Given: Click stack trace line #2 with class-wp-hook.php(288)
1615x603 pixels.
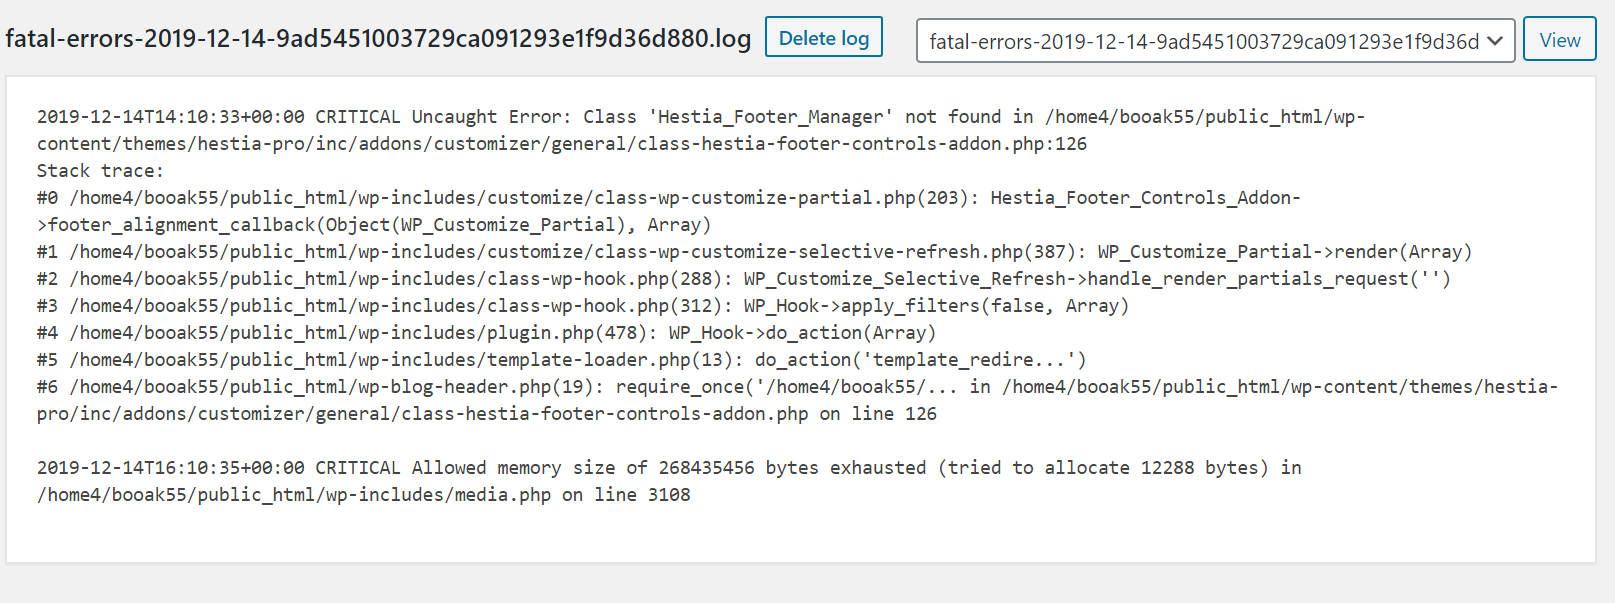Looking at the screenshot, I should (744, 279).
